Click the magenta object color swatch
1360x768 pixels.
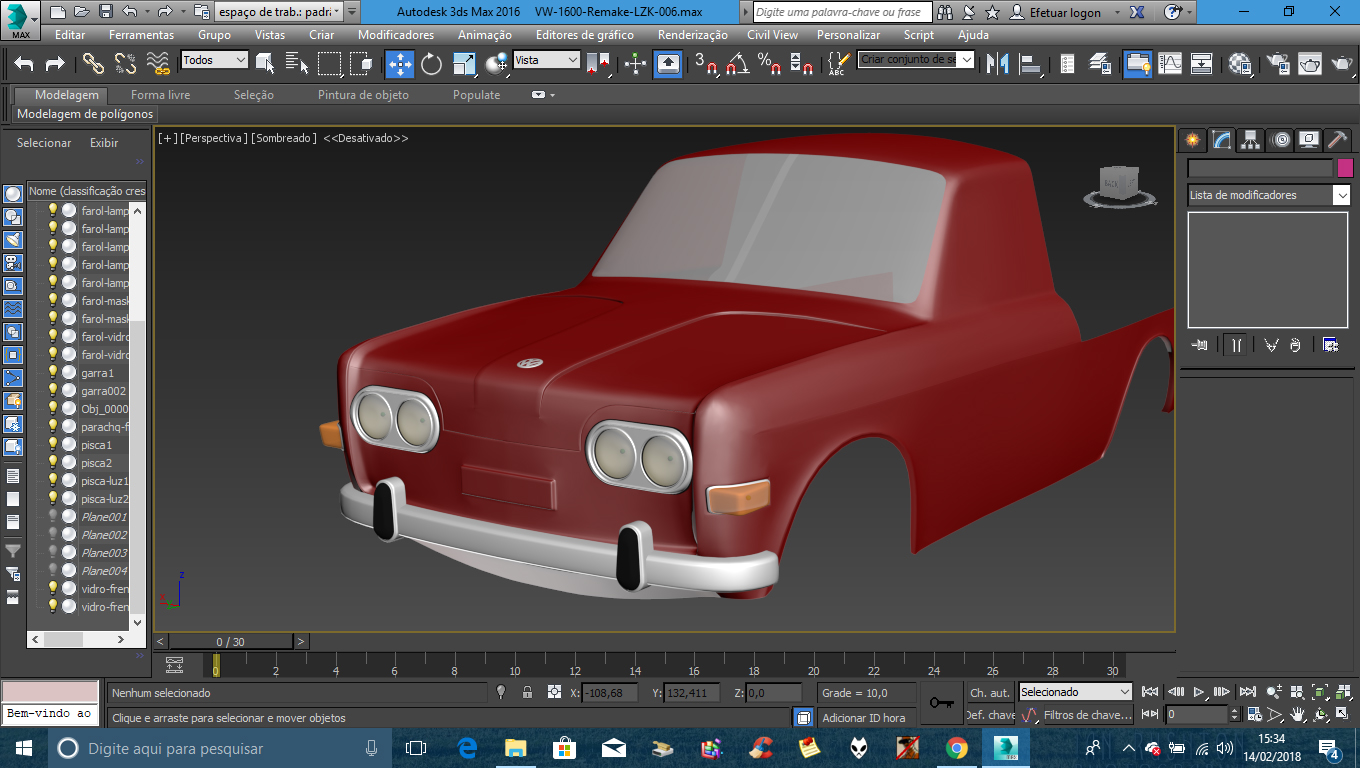[x=1345, y=168]
